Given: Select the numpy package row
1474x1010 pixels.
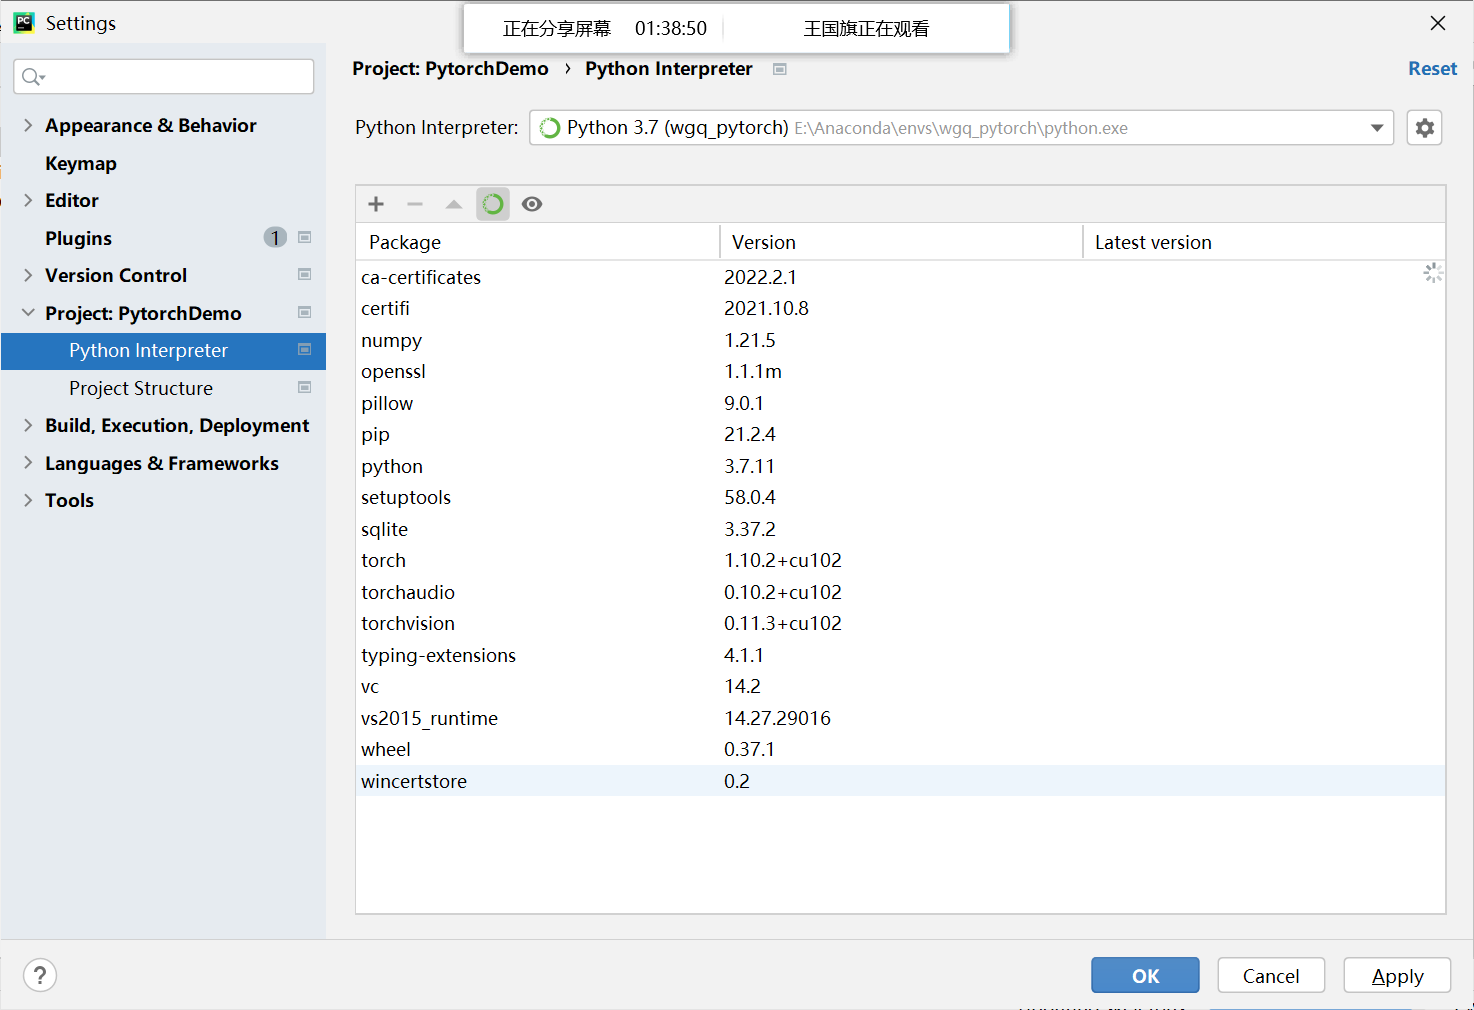Looking at the screenshot, I should point(900,340).
